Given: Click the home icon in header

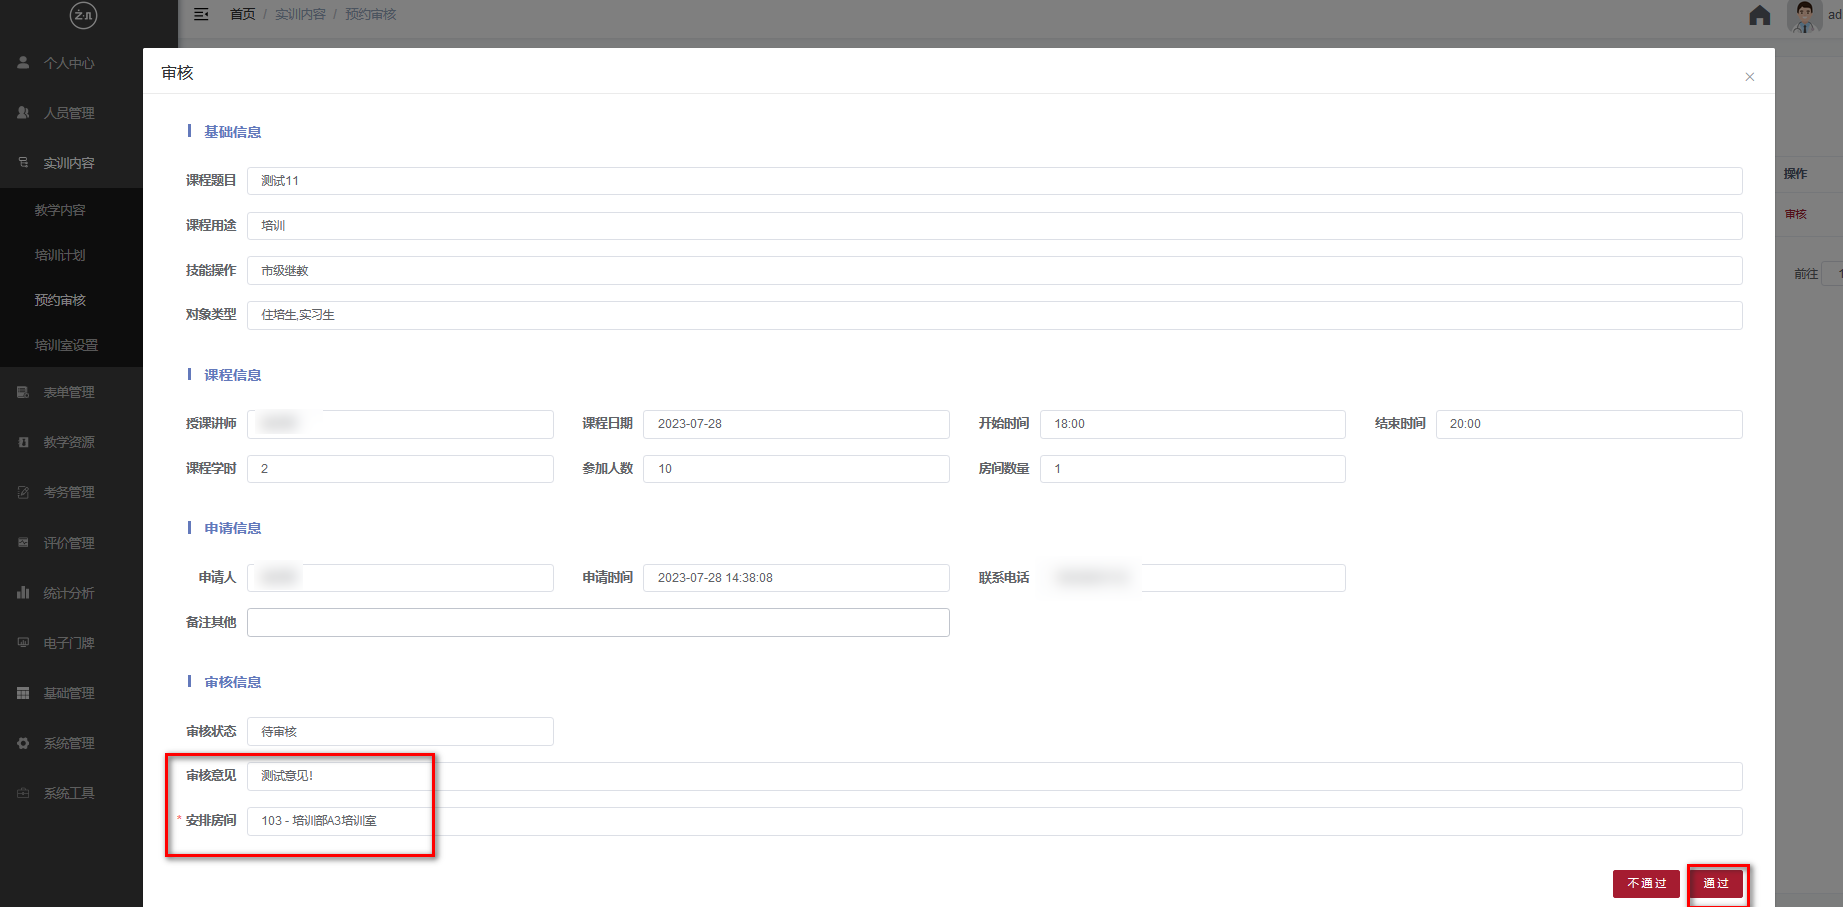Looking at the screenshot, I should tap(1760, 15).
